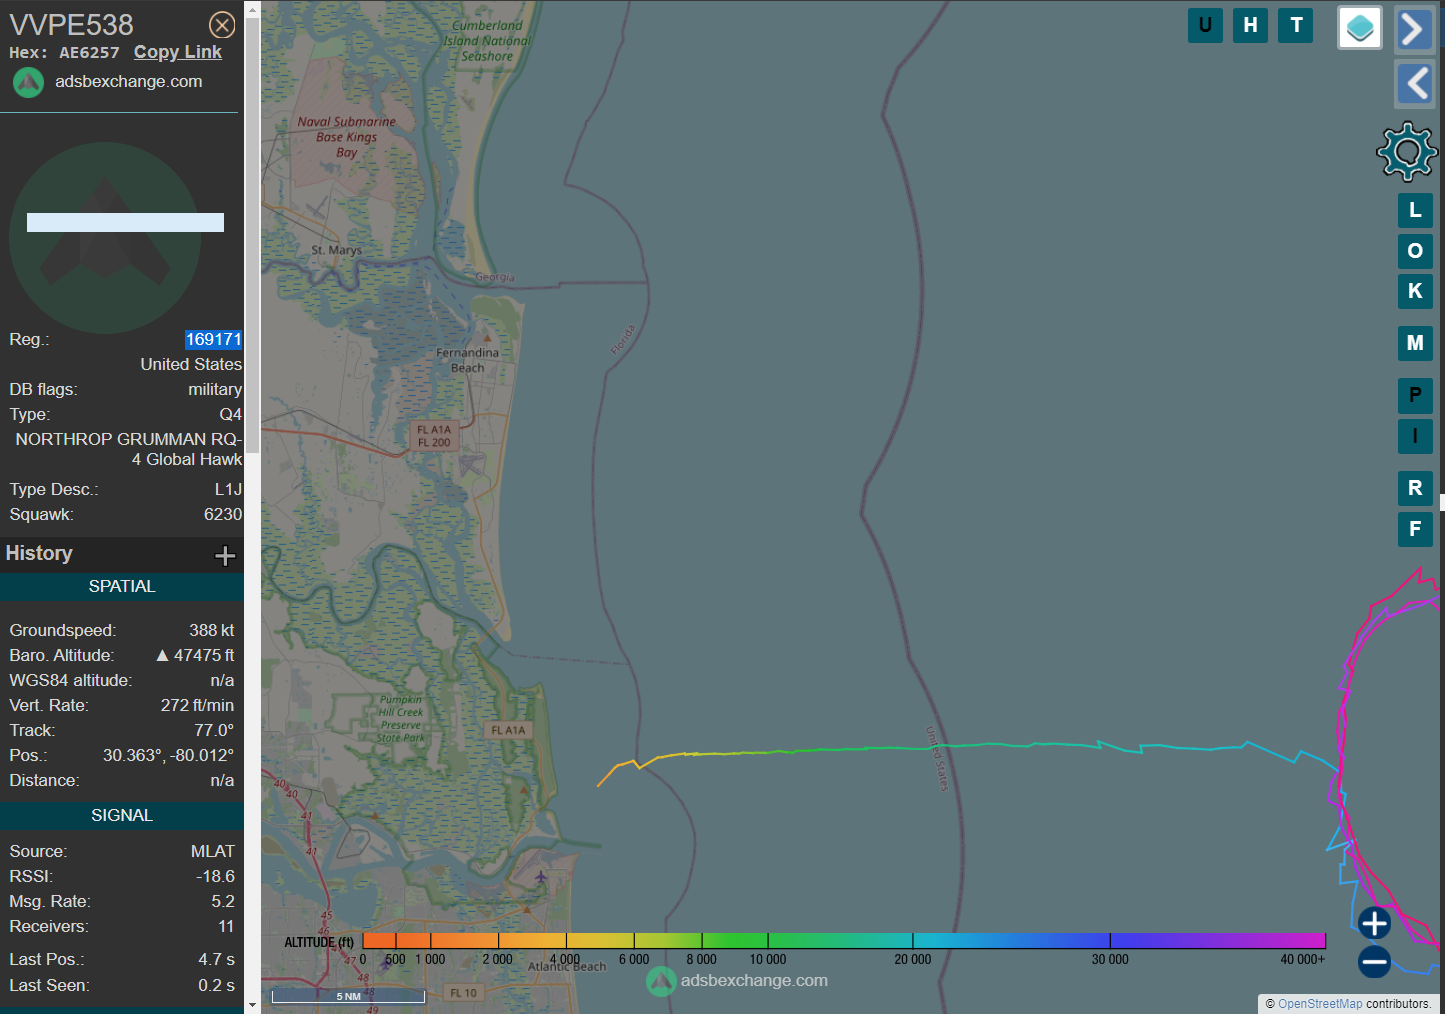Toggle the M map option button
Screen dimensions: 1445x1014
click(1415, 343)
